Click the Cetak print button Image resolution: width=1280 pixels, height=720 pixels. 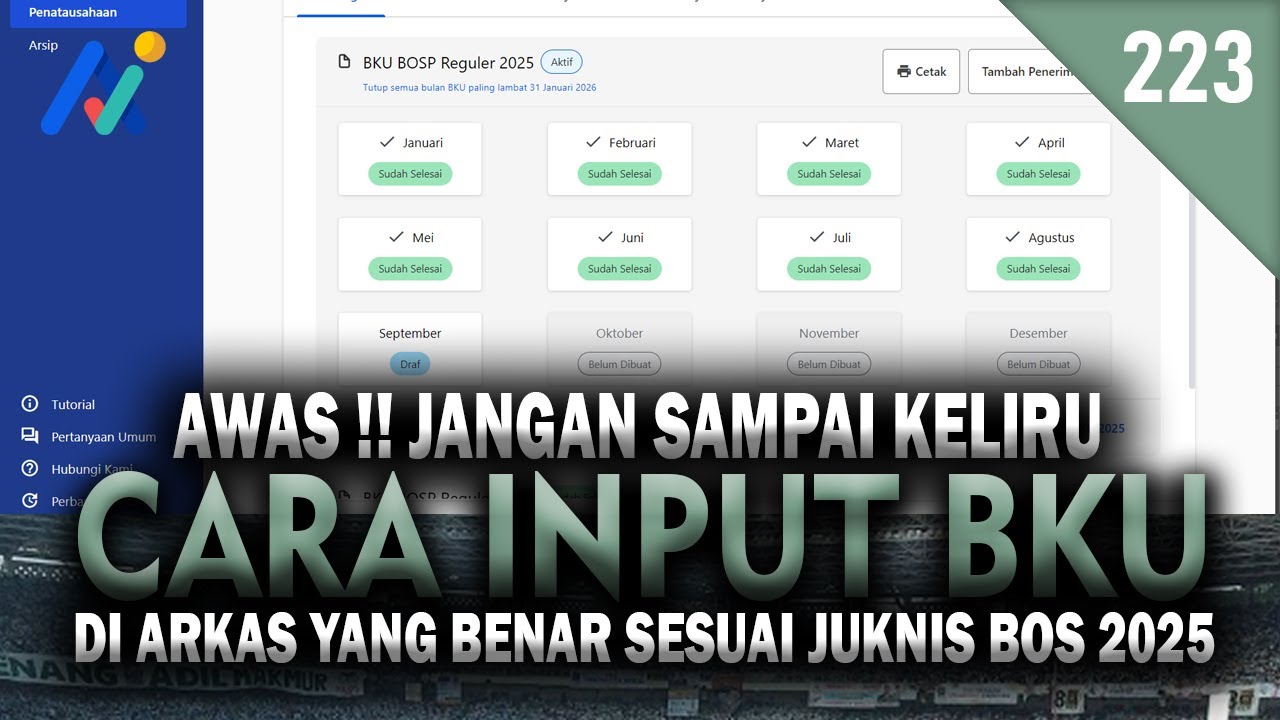tap(921, 72)
